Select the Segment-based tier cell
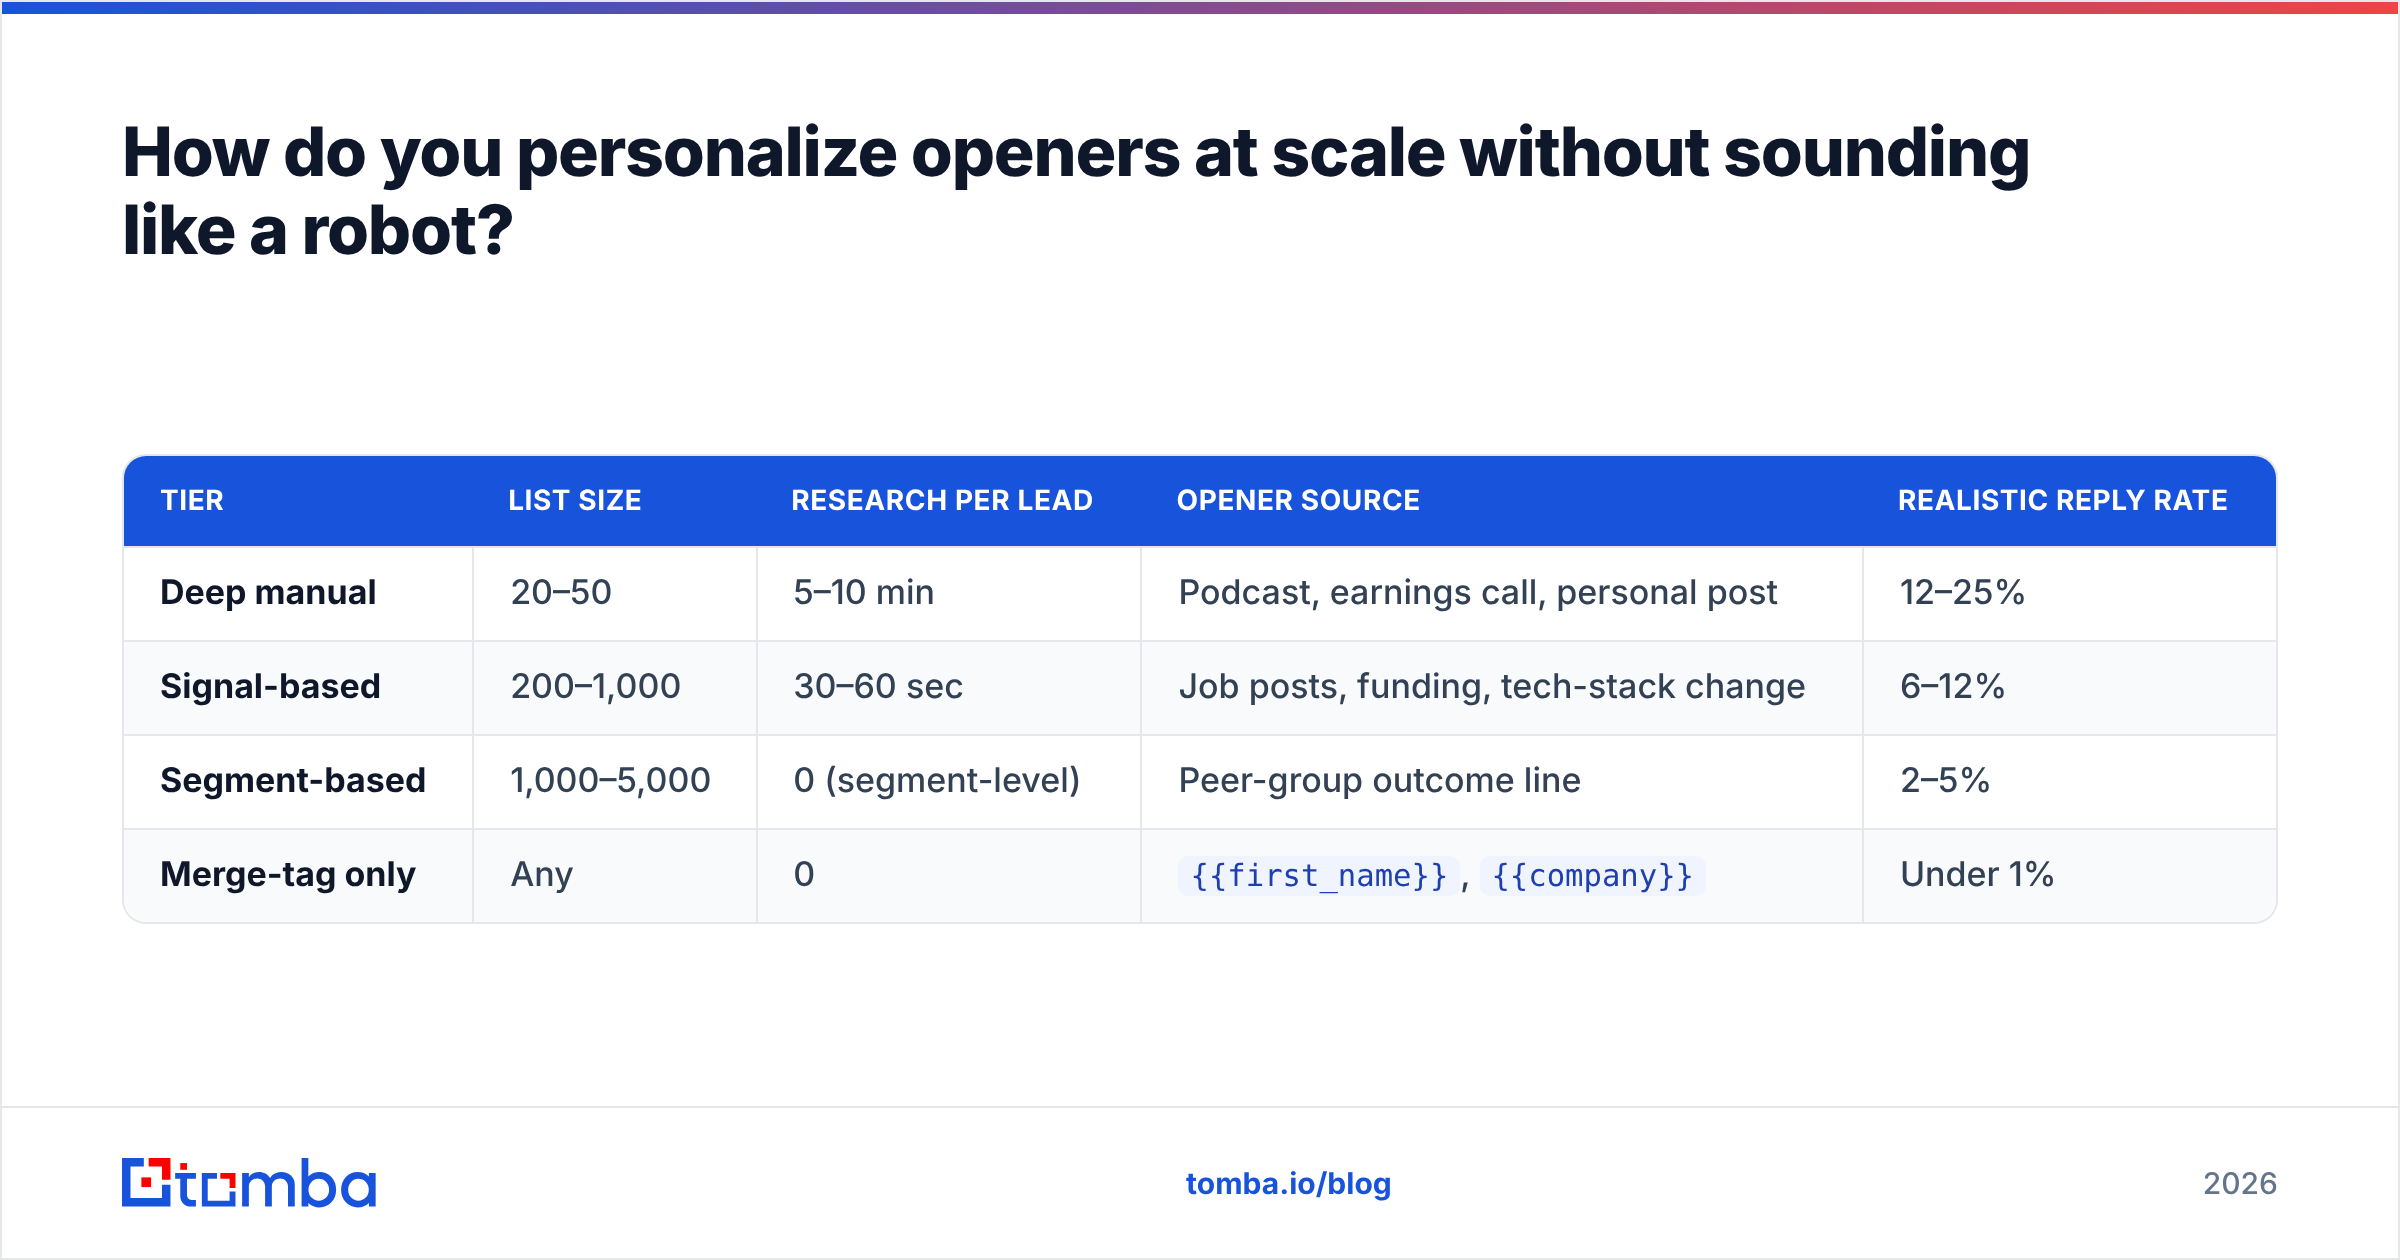 (x=298, y=781)
